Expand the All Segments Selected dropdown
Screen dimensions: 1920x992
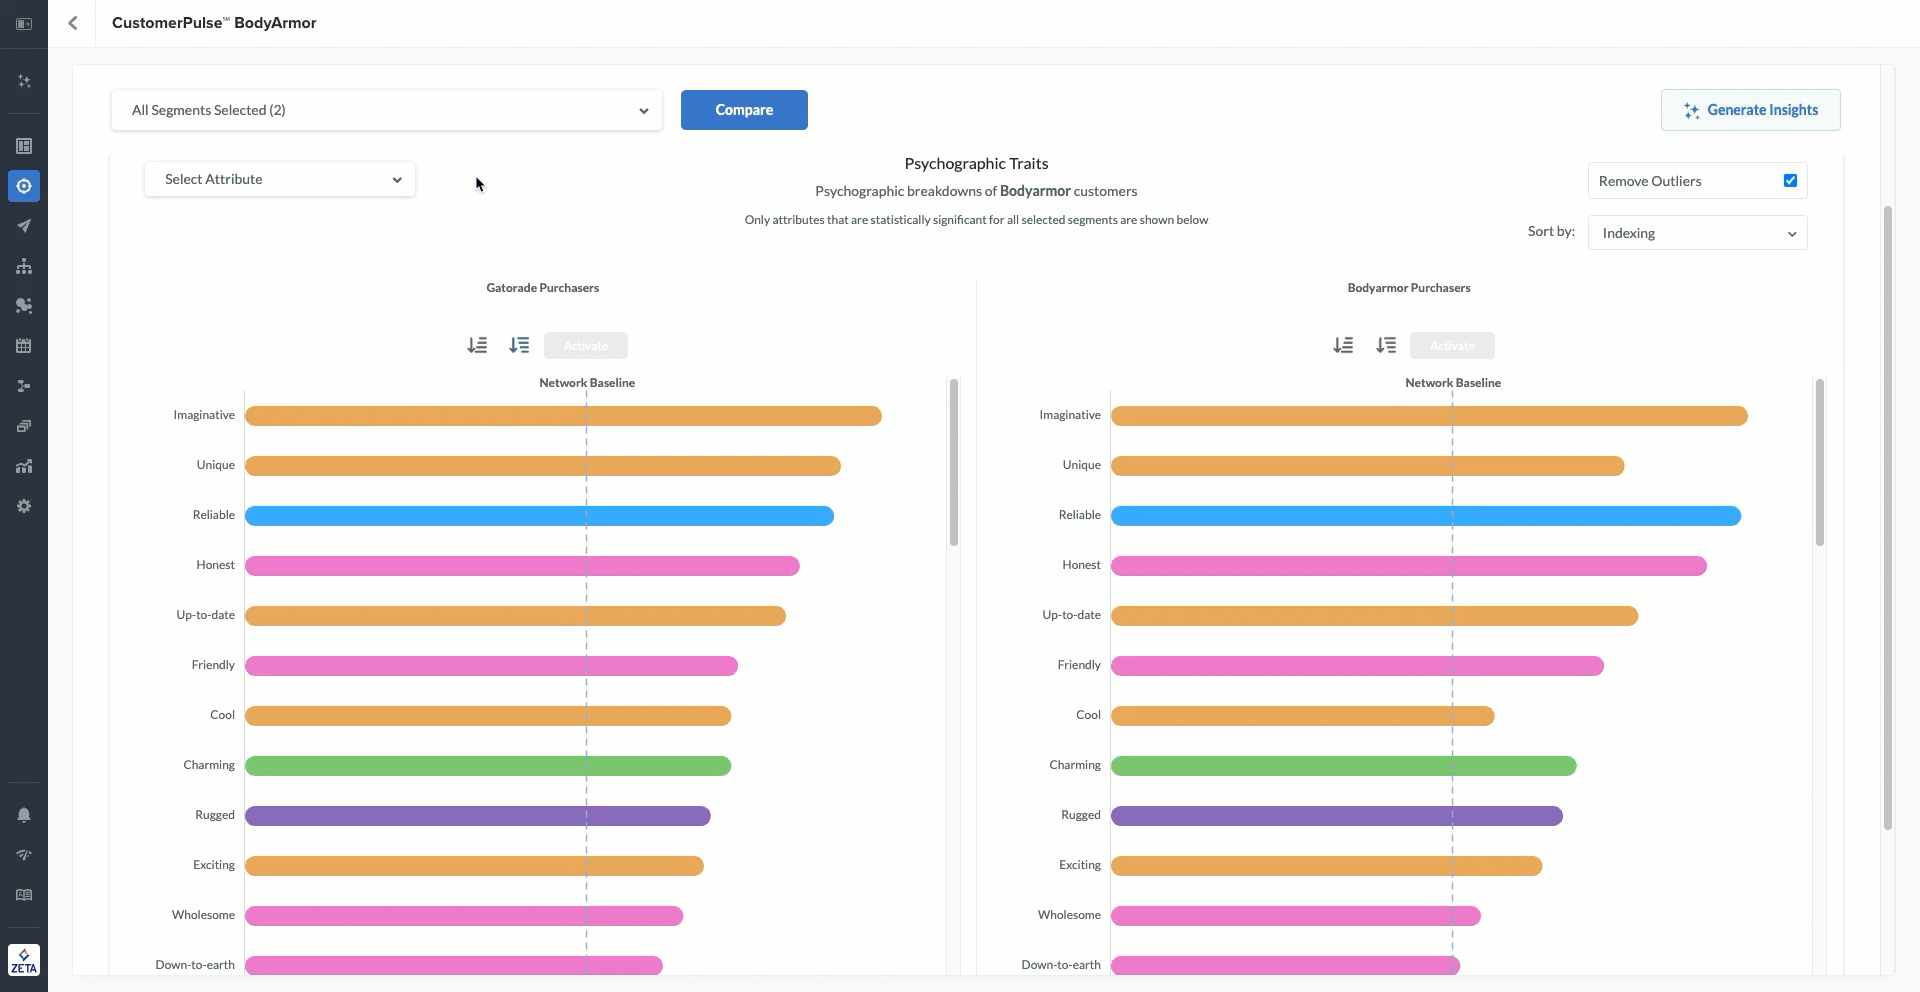tap(387, 110)
